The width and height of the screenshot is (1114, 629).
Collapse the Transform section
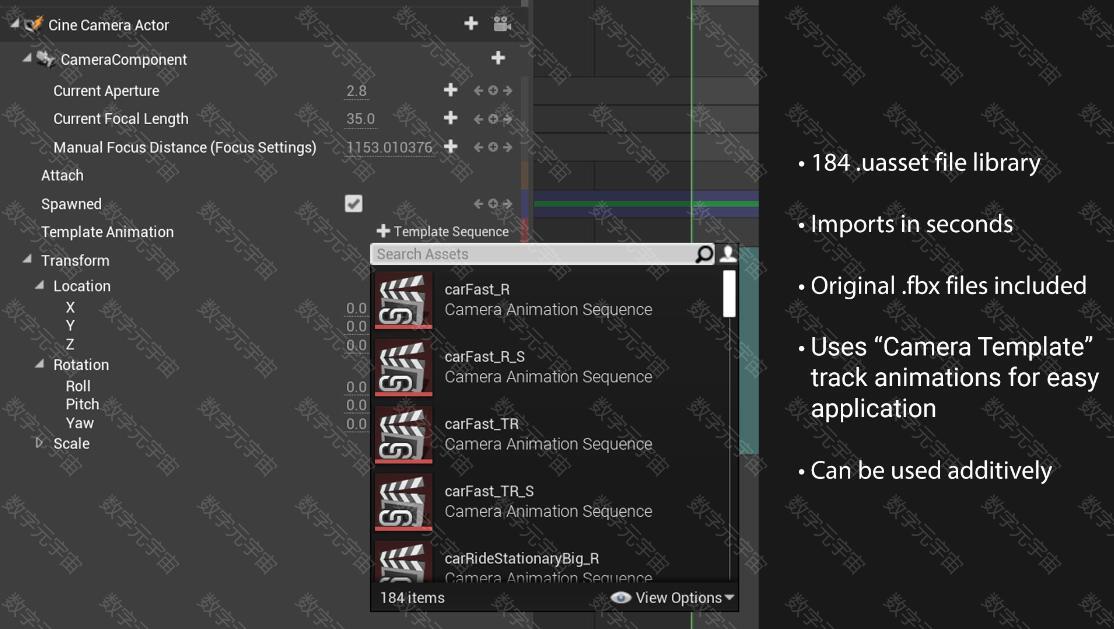(27, 259)
